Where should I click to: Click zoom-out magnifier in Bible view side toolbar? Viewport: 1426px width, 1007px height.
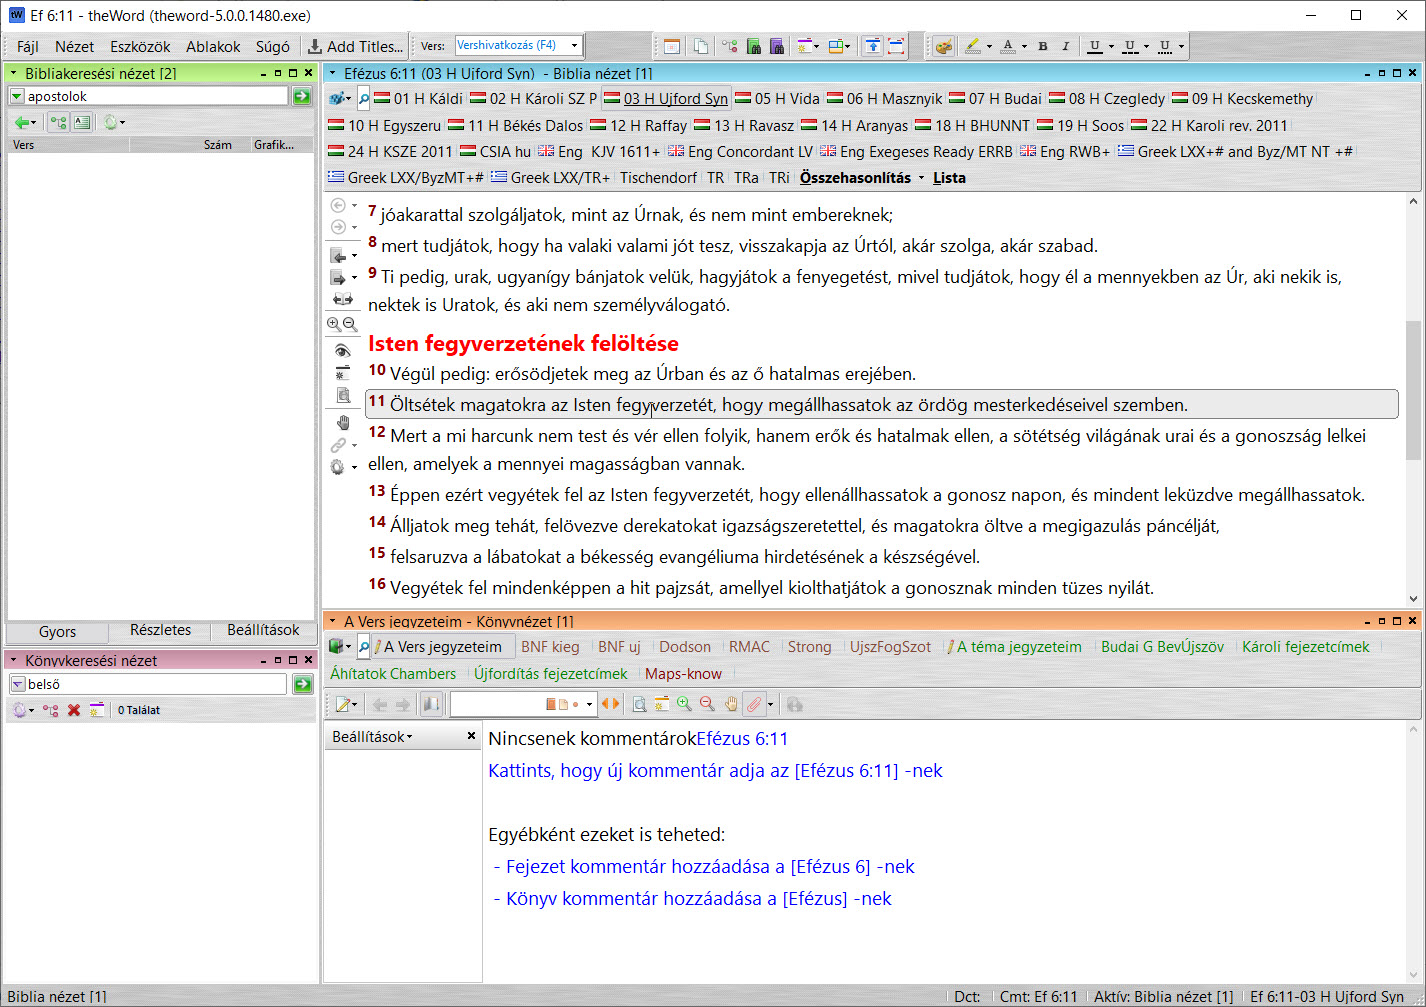(x=350, y=324)
